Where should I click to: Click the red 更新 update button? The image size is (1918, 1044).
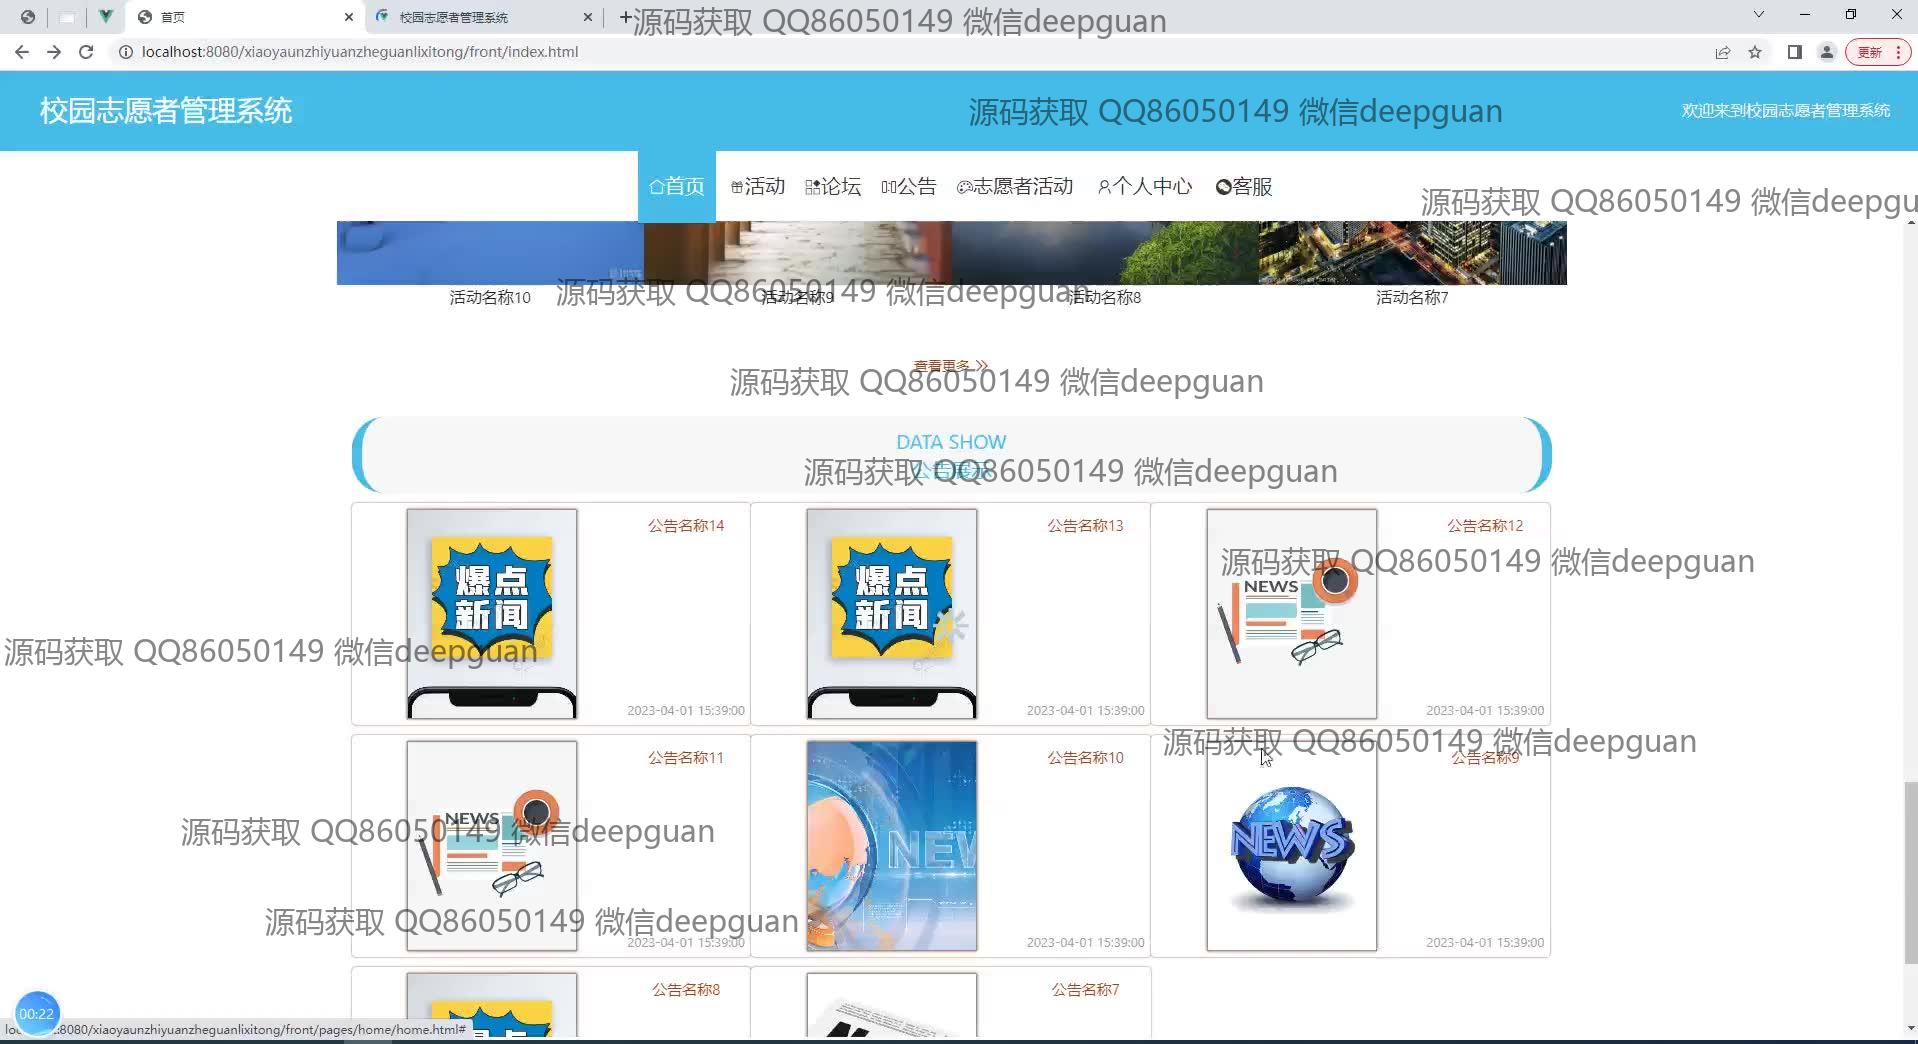click(x=1878, y=52)
